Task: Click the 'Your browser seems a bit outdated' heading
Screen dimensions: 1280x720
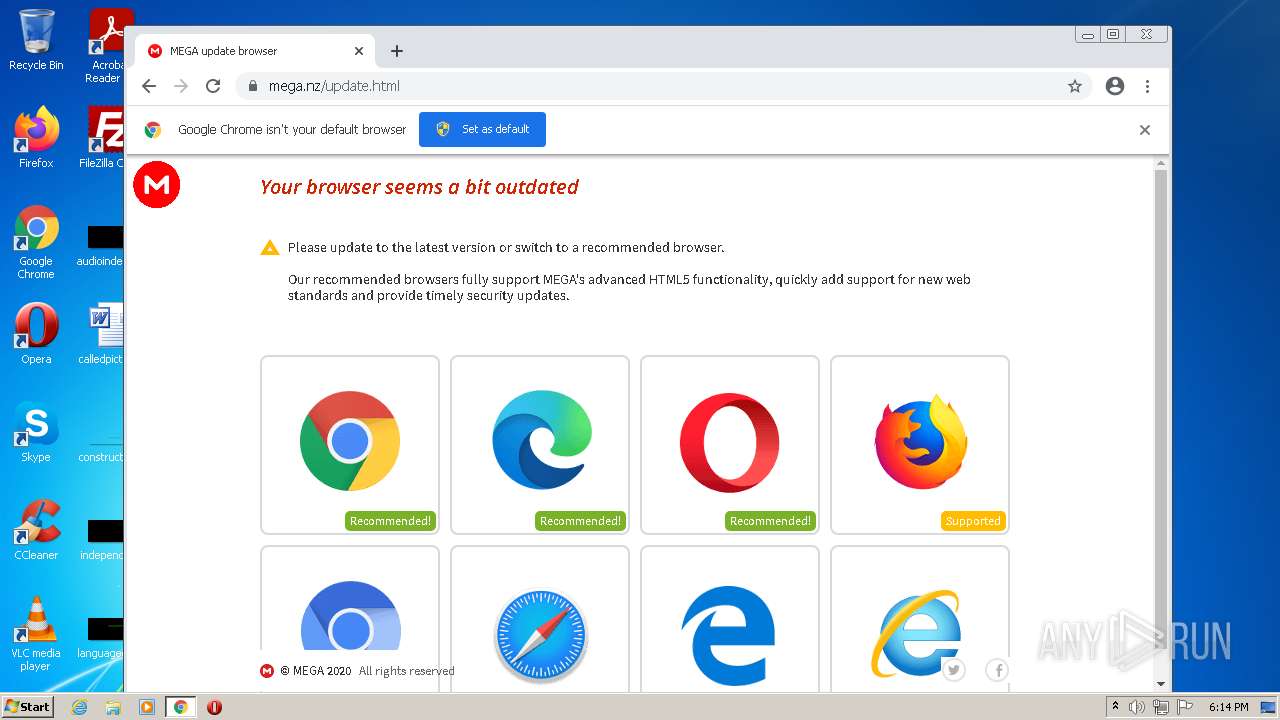Action: click(x=419, y=187)
